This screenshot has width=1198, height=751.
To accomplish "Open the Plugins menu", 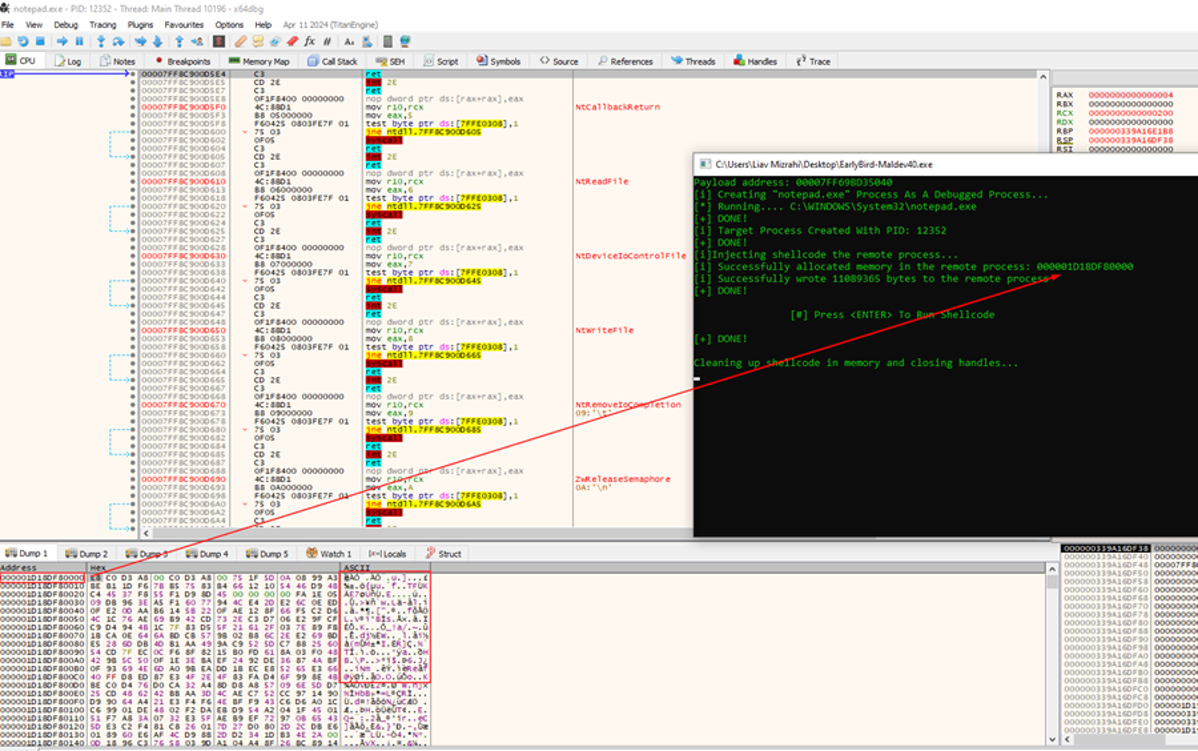I will (140, 24).
